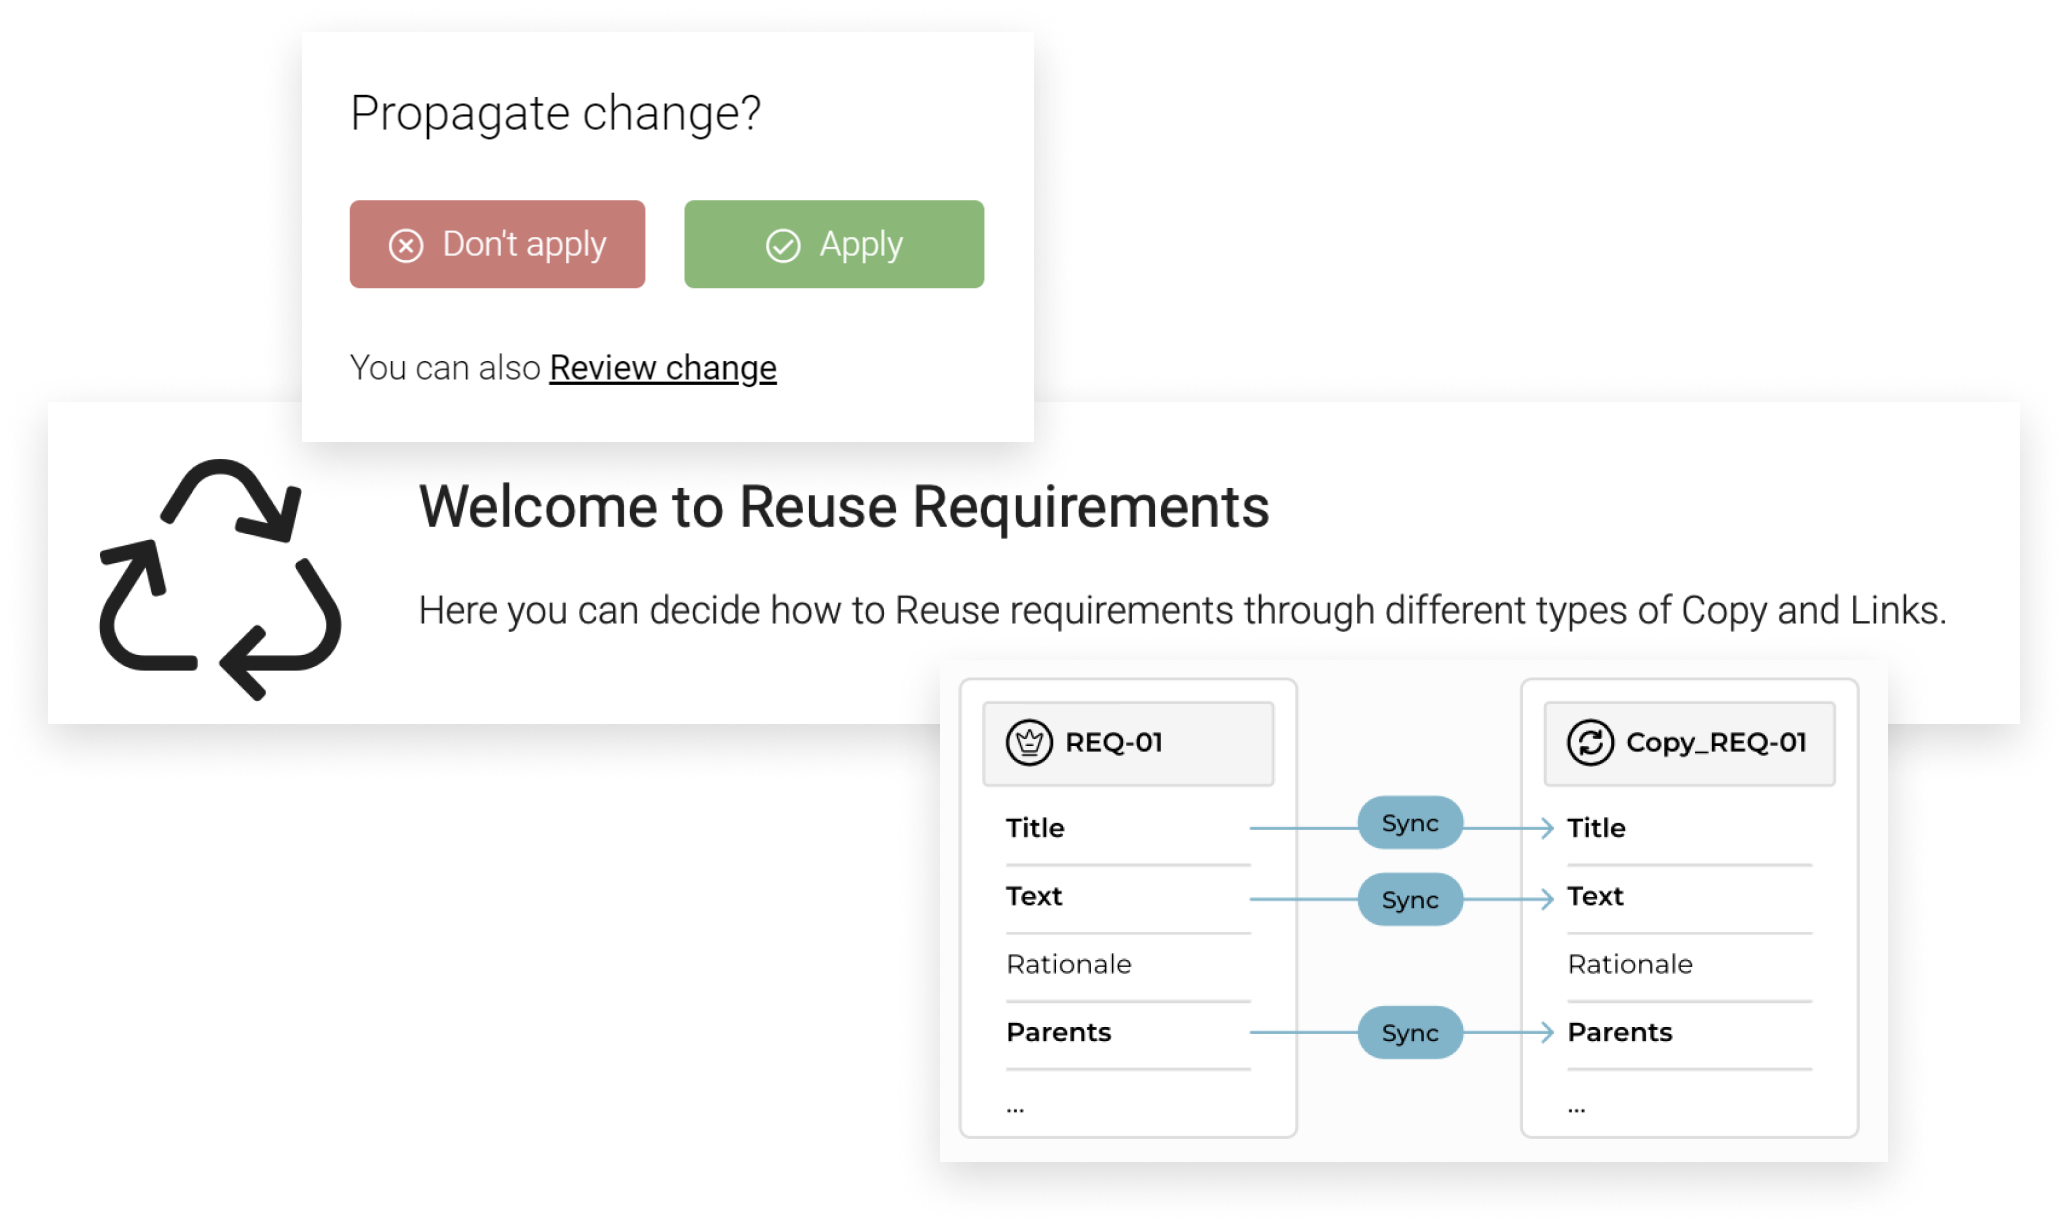Click the Sync pill for Parents

(x=1410, y=1032)
